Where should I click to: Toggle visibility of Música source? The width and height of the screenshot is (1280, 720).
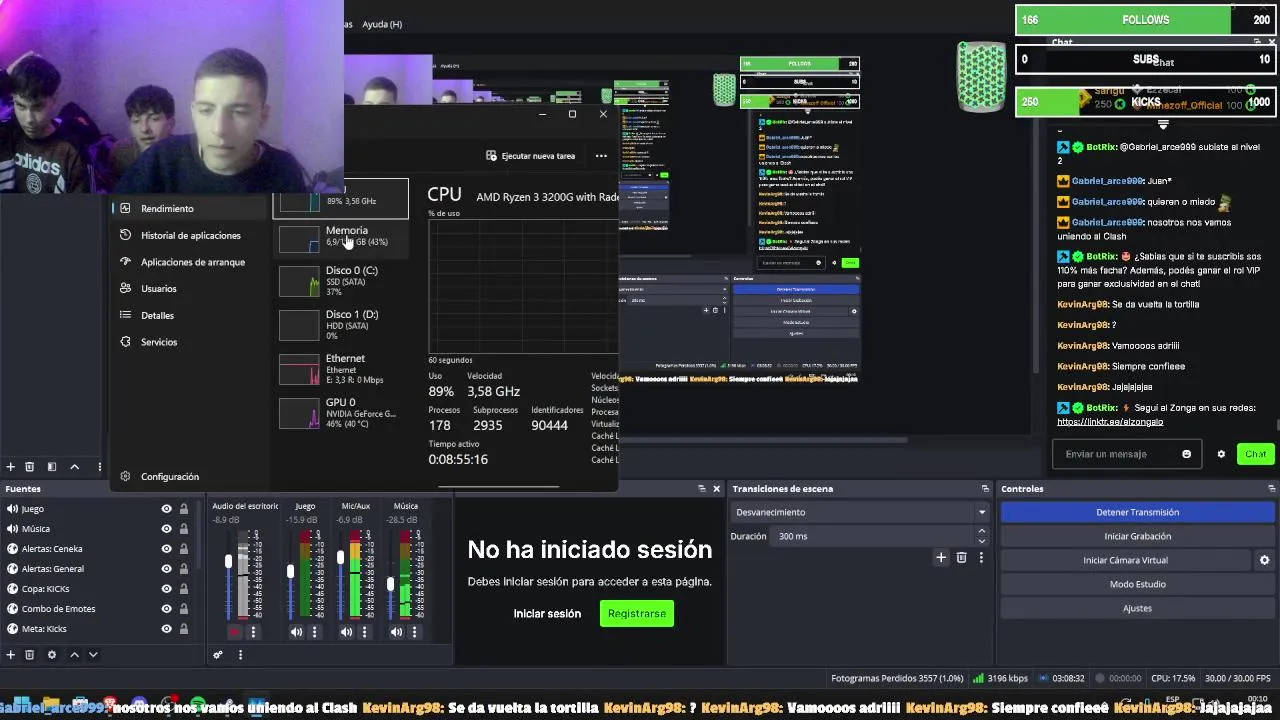coord(166,529)
